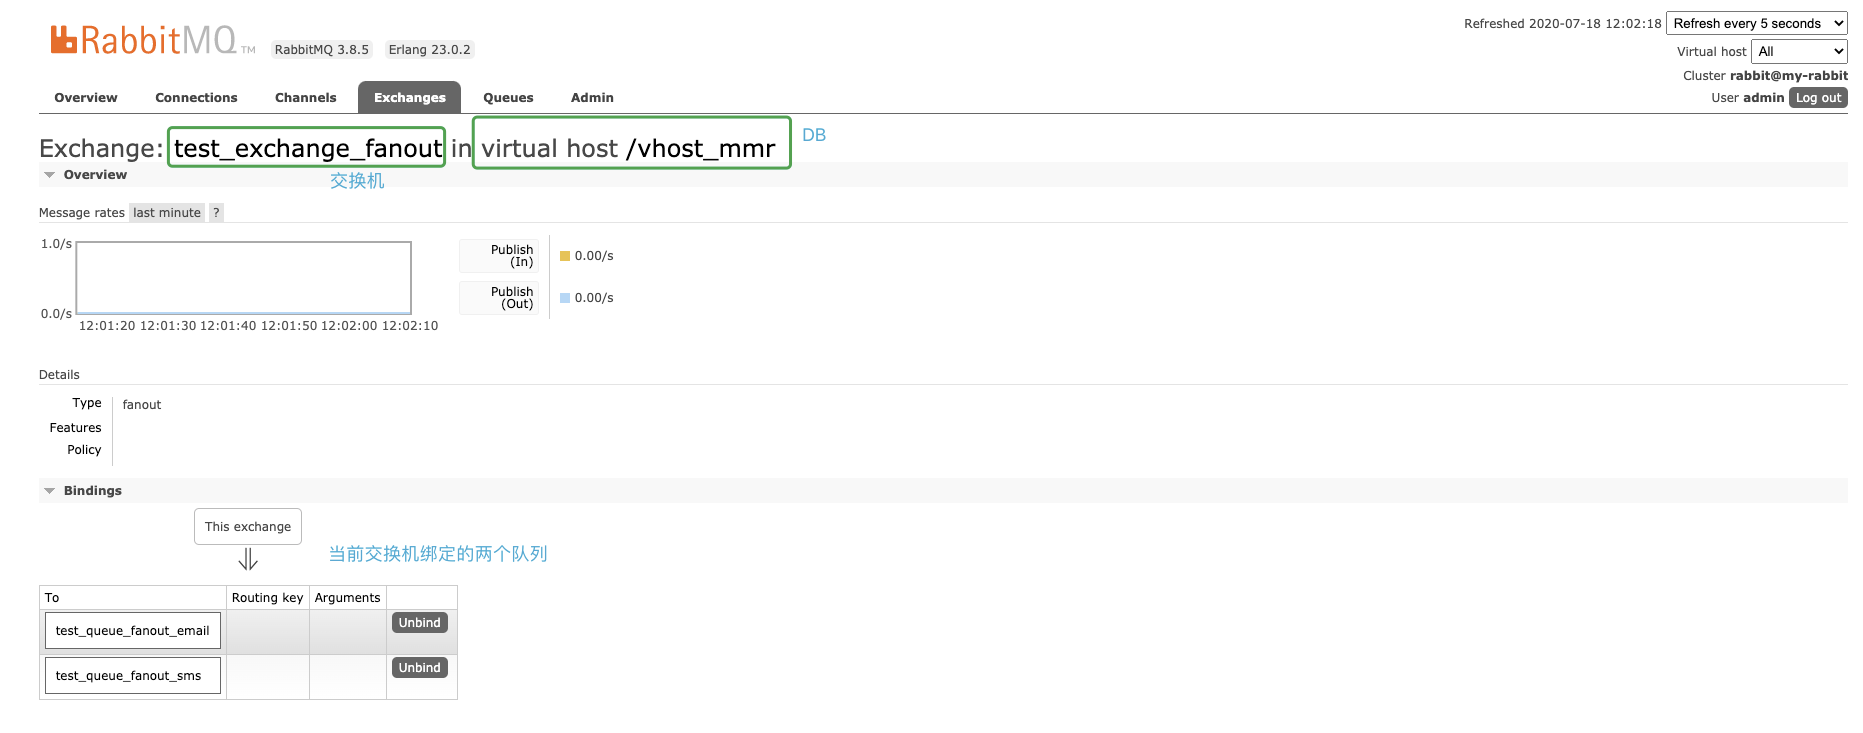Collapse the Overview section triangle

click(x=49, y=175)
